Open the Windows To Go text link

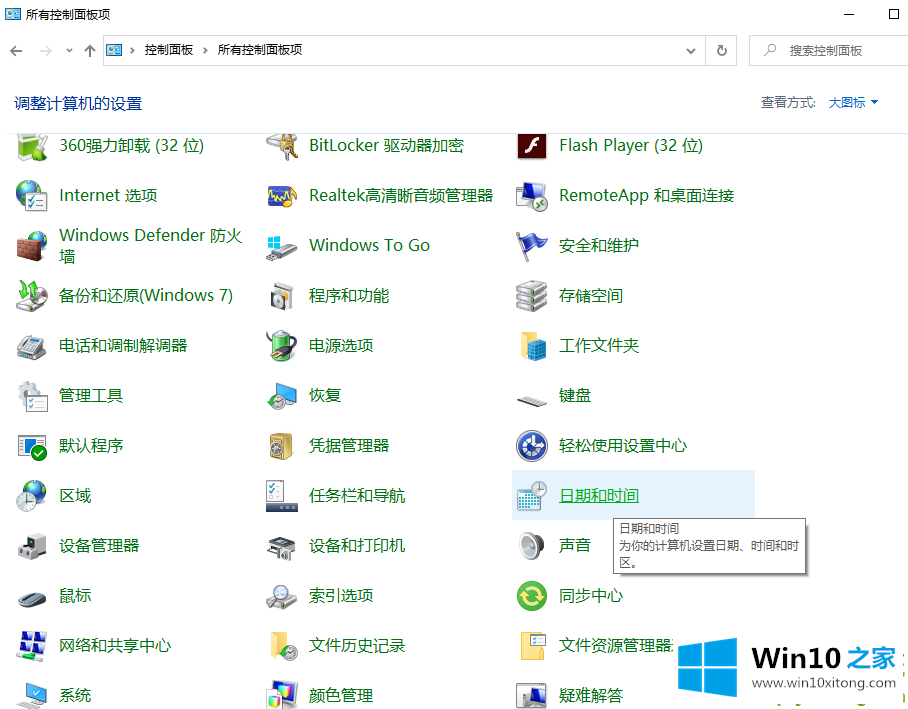coord(369,246)
